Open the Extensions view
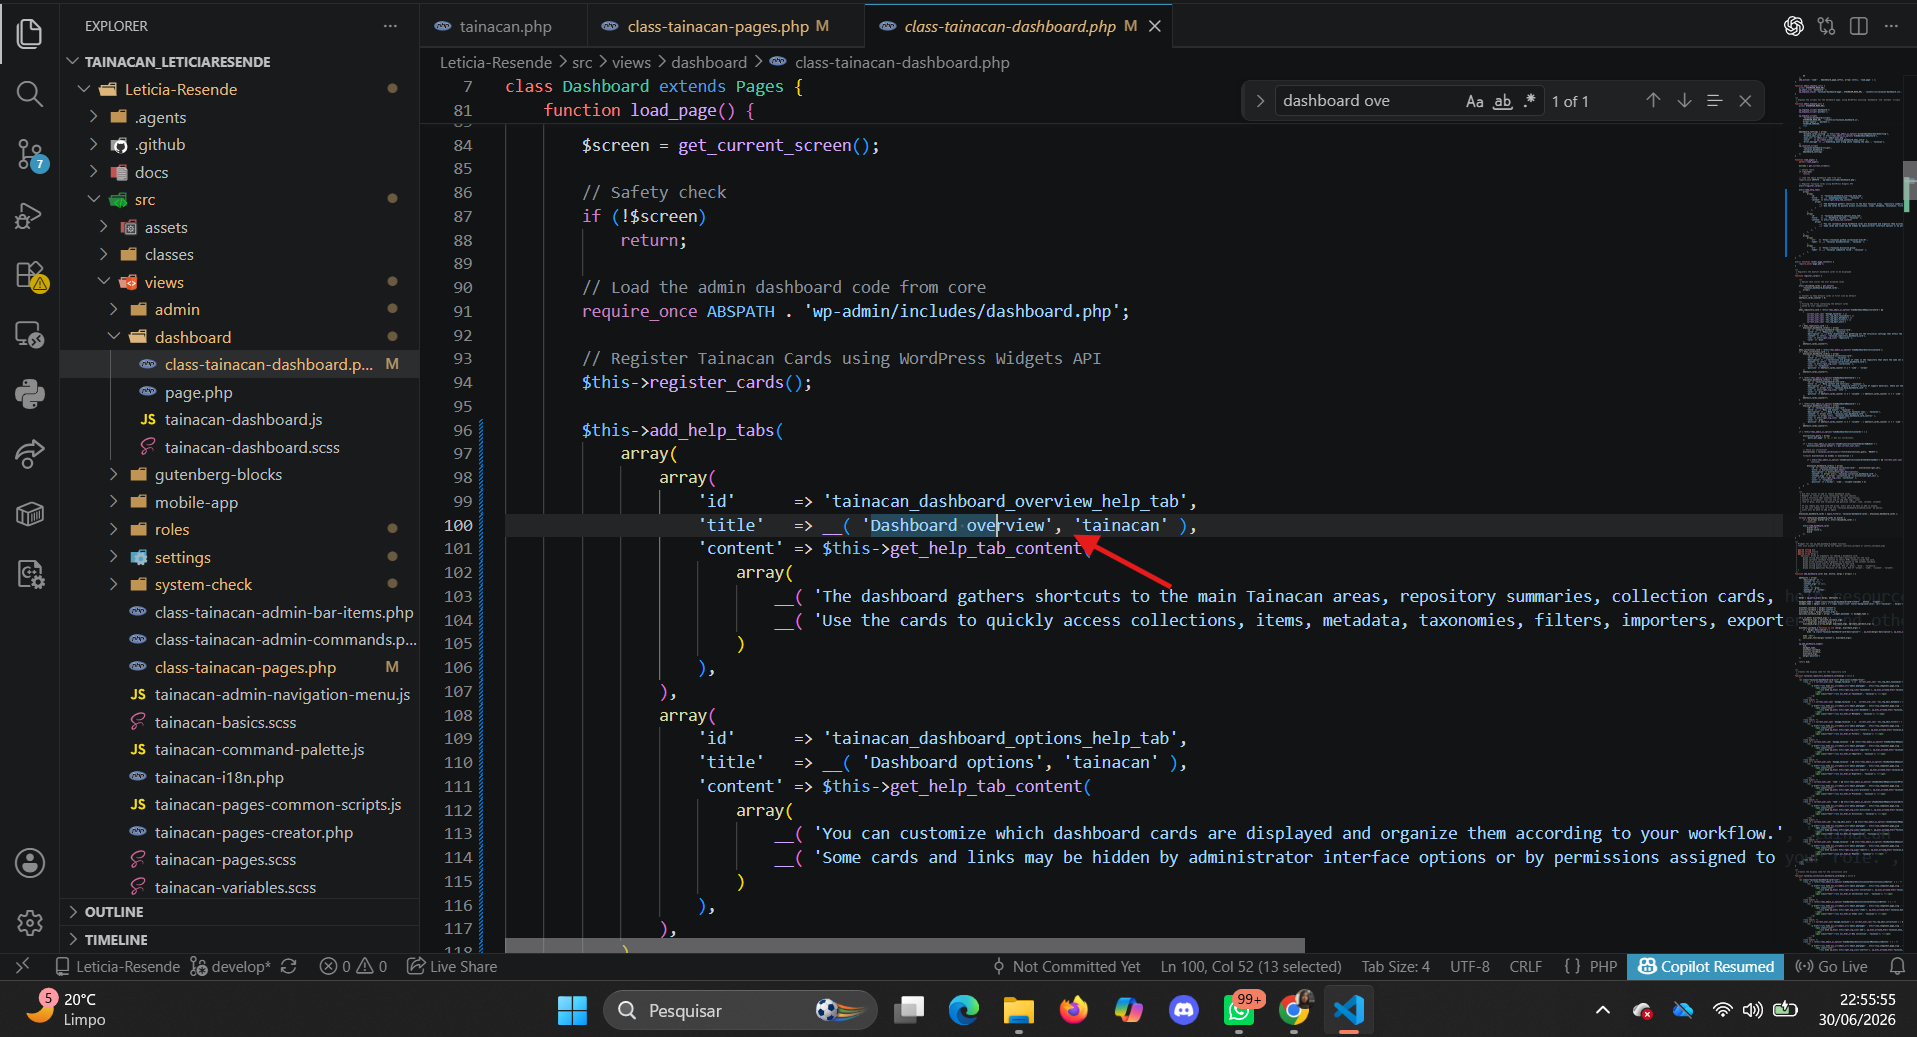This screenshot has height=1037, width=1917. click(x=30, y=275)
